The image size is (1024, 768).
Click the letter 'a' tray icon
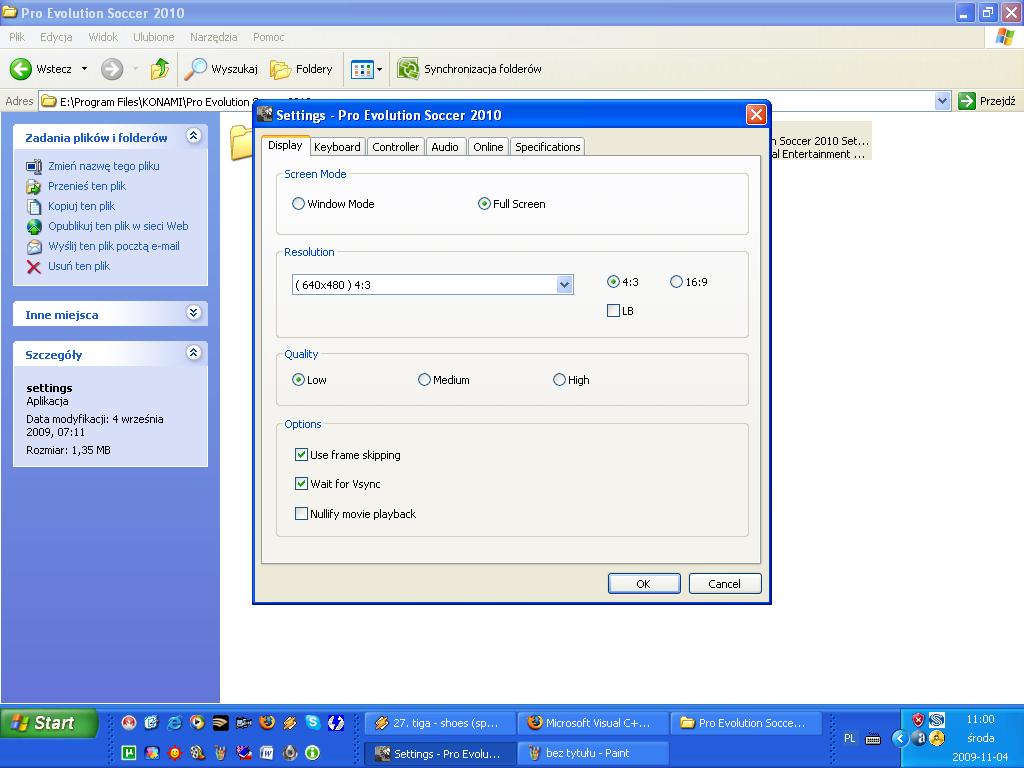pyautogui.click(x=920, y=739)
